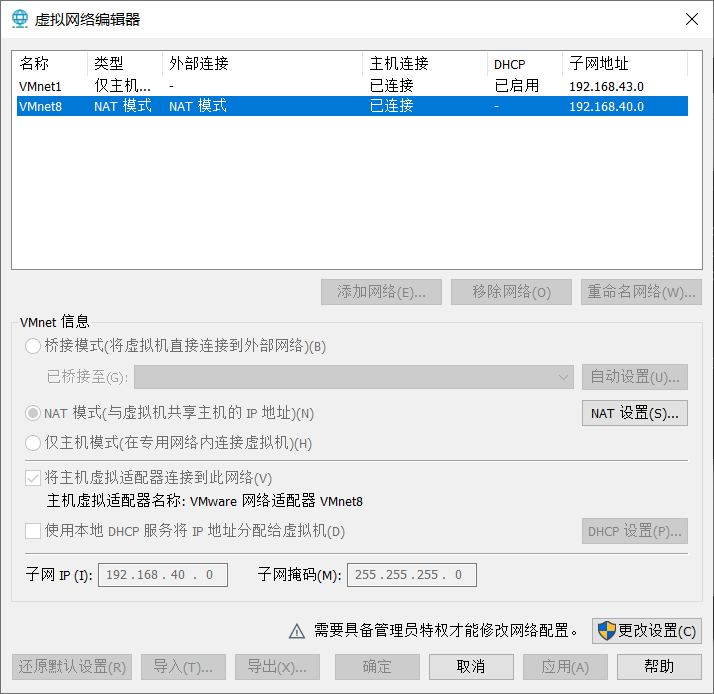The image size is (714, 694).
Task: Open NAT 设置(S)... dialog
Action: pyautogui.click(x=635, y=413)
